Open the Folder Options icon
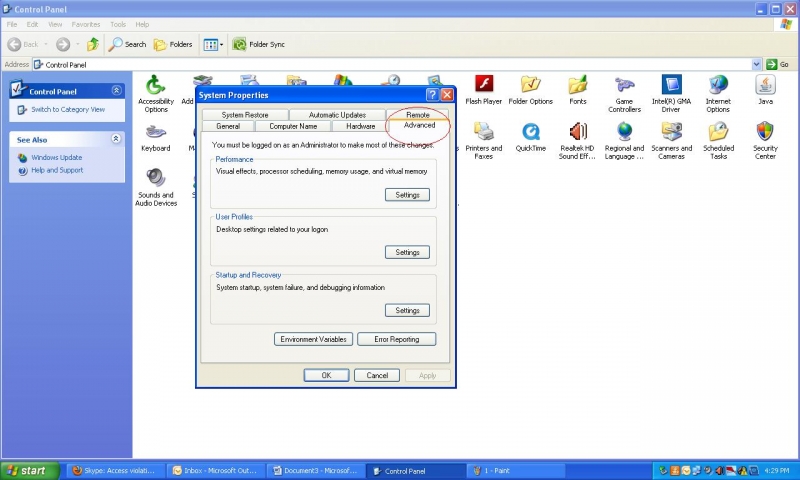 click(530, 86)
